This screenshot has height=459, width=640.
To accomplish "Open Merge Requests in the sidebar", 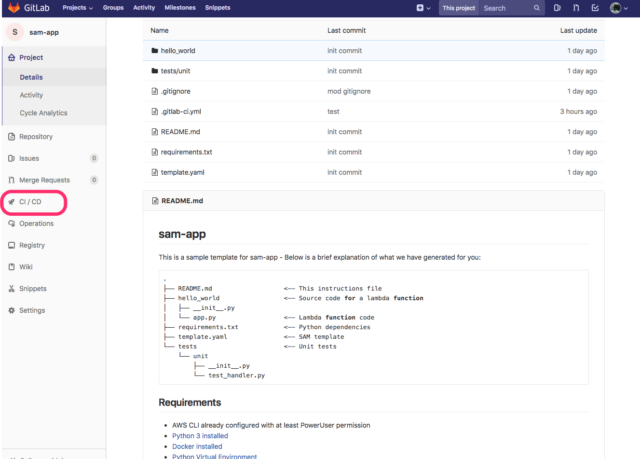I will (x=44, y=180).
